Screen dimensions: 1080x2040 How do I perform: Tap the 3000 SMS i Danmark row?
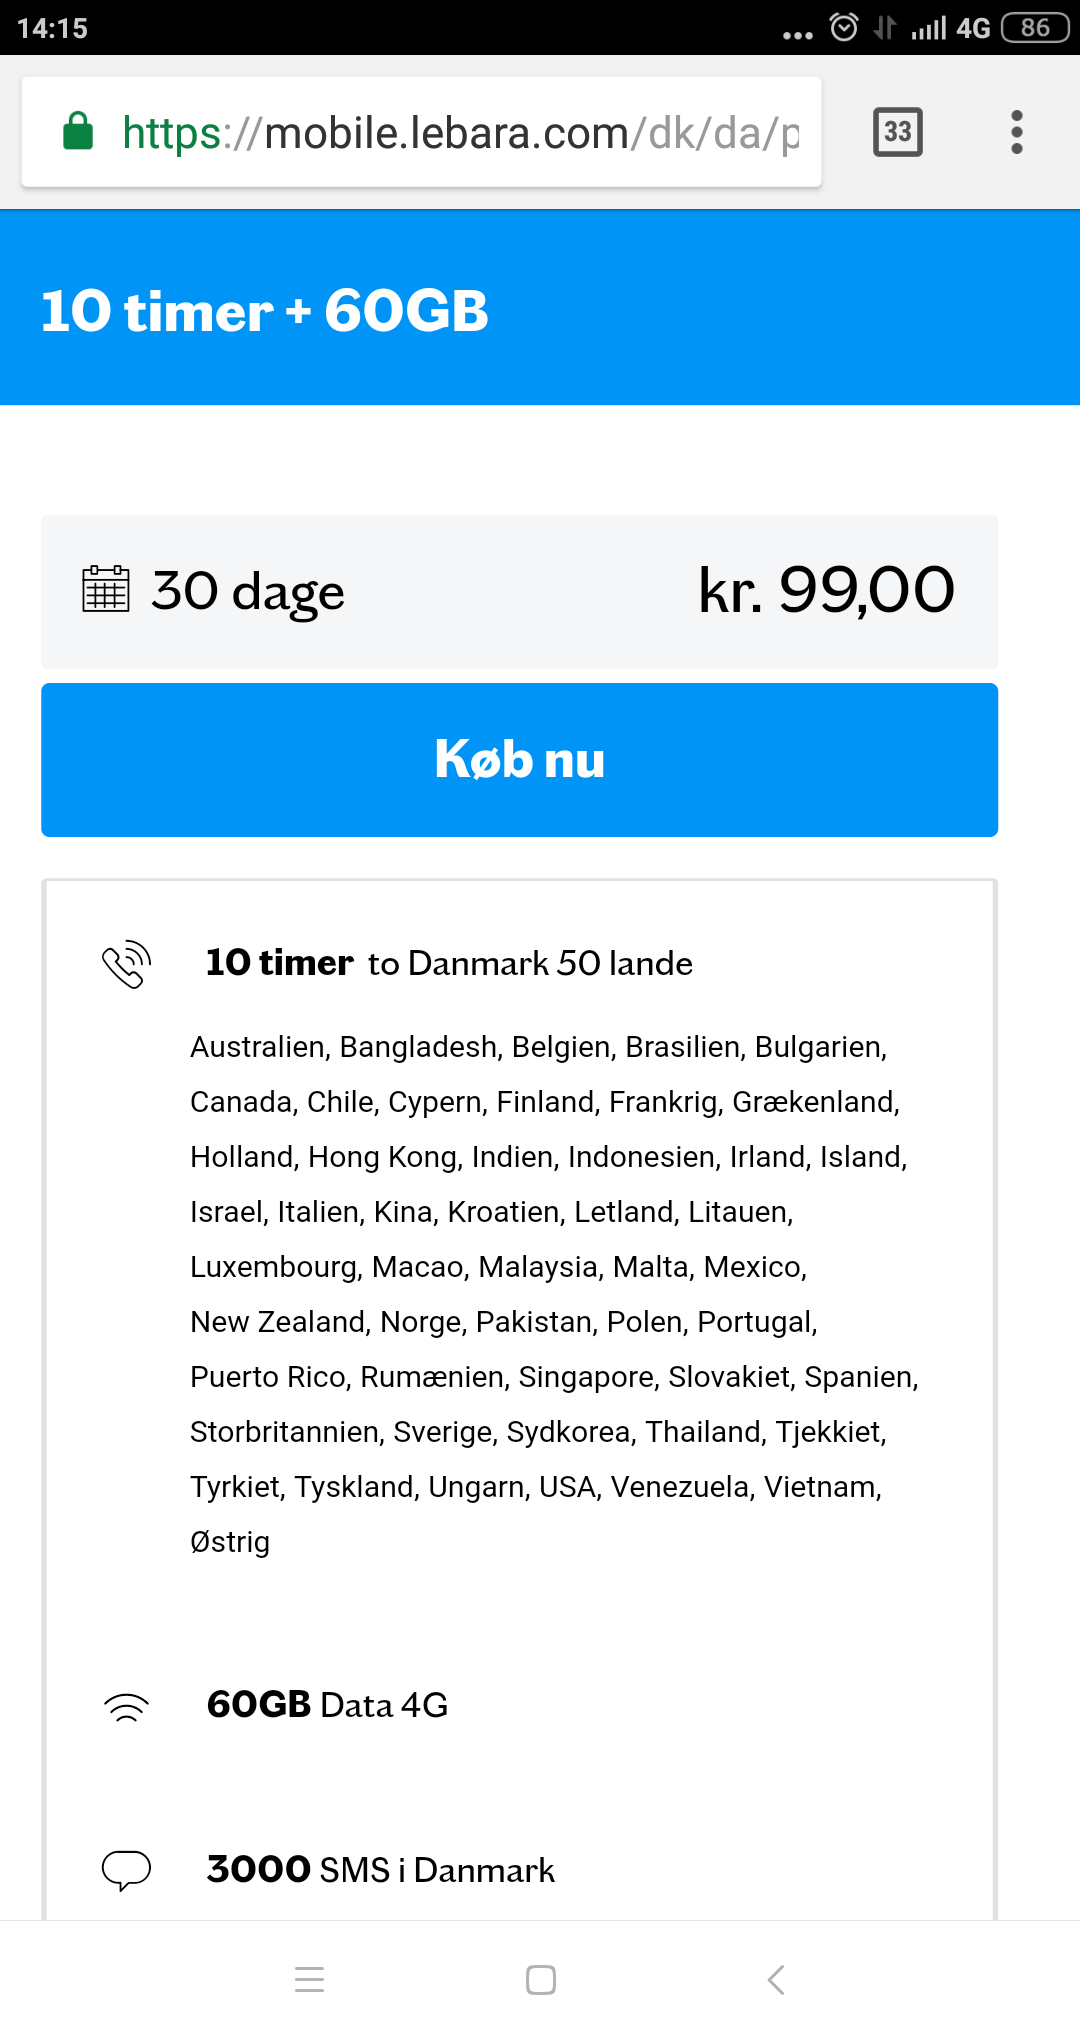(x=380, y=1870)
